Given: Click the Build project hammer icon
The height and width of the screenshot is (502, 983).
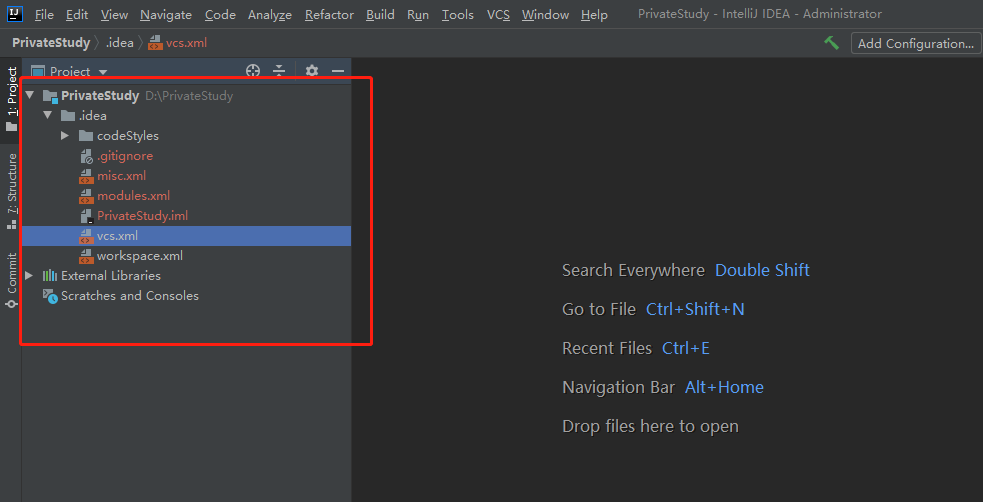Looking at the screenshot, I should coord(831,43).
